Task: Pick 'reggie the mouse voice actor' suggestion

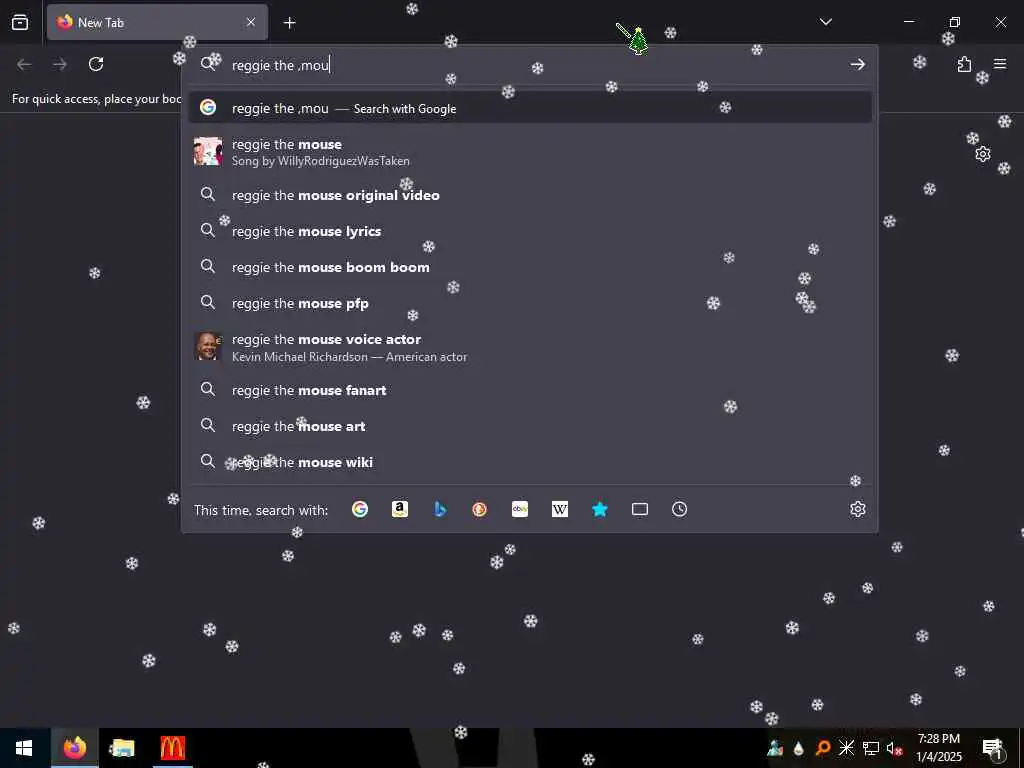Action: click(530, 347)
